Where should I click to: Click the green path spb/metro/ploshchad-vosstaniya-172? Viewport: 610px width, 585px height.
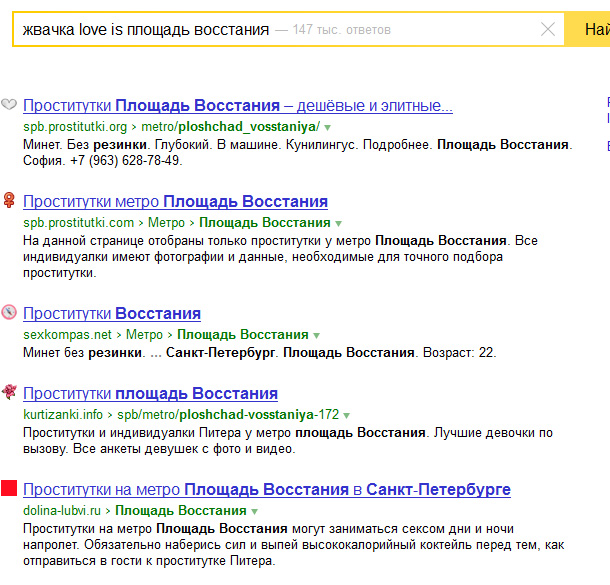click(228, 415)
